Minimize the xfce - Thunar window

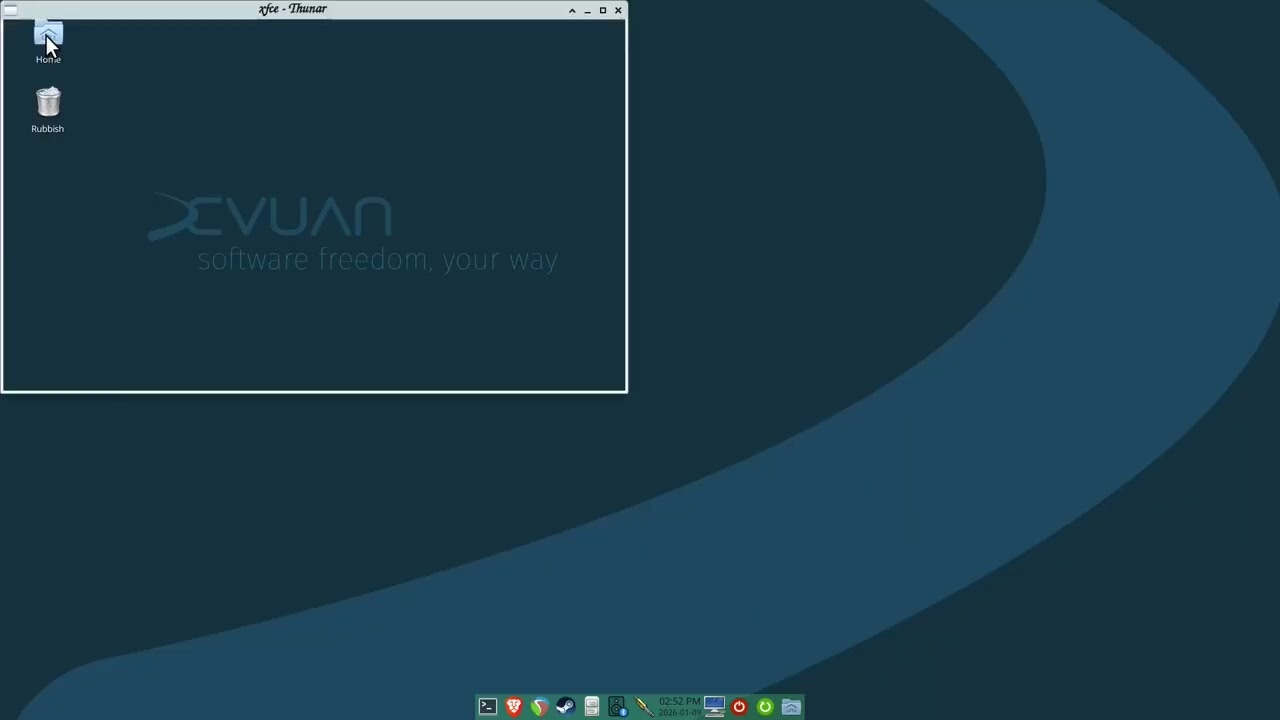point(587,10)
